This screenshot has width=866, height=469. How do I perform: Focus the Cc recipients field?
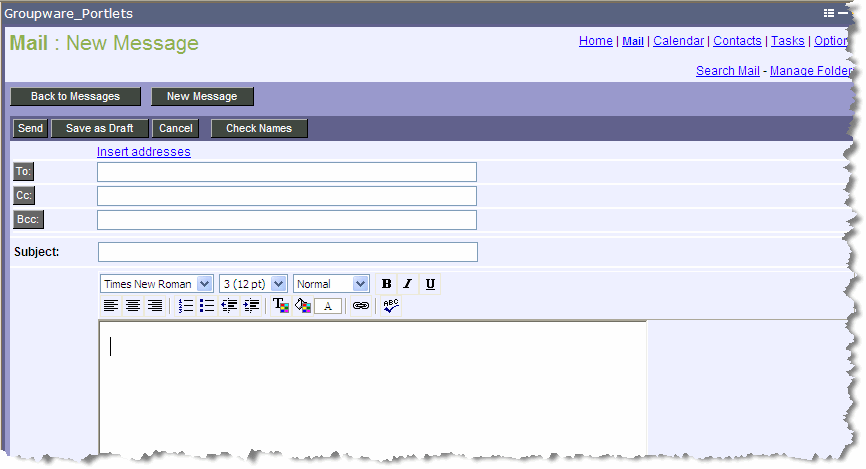[x=287, y=196]
